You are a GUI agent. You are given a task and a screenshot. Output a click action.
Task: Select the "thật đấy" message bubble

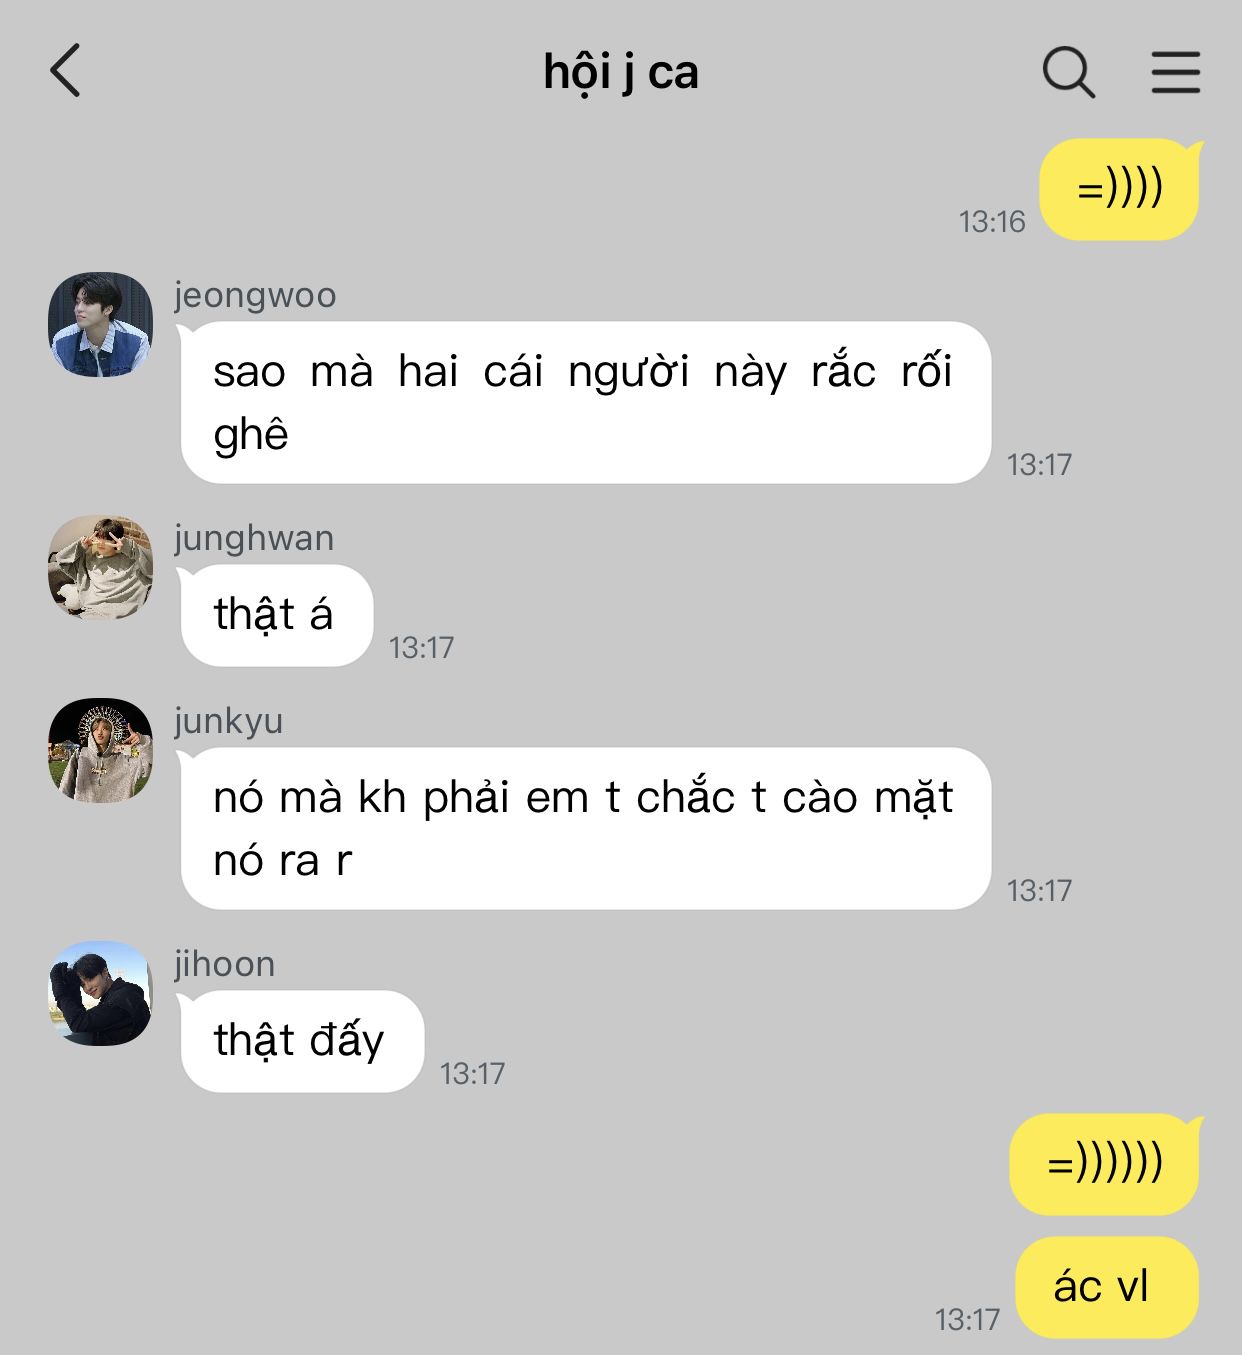pyautogui.click(x=301, y=1041)
